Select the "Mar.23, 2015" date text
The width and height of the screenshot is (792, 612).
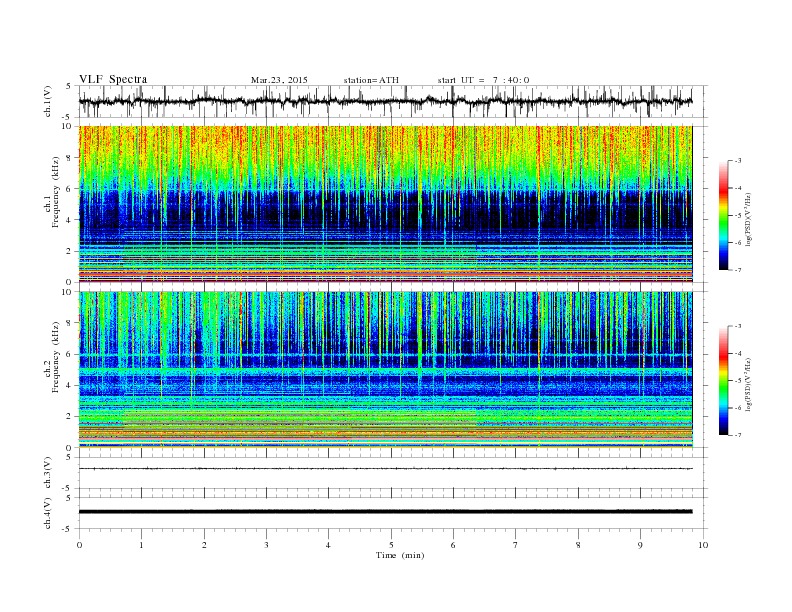(x=279, y=80)
